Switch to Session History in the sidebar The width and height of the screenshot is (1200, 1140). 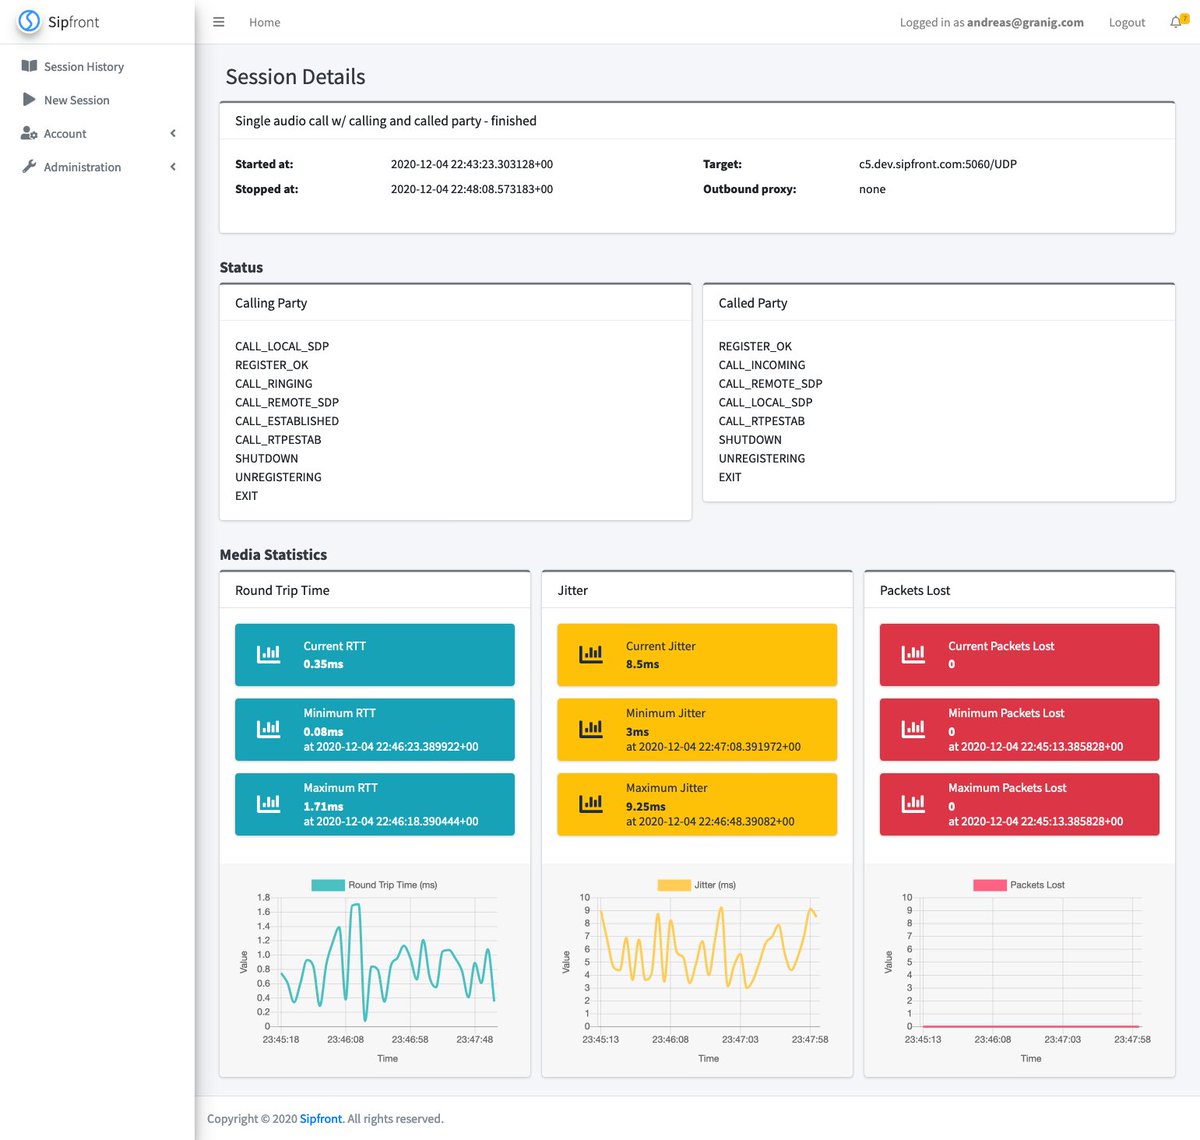[x=83, y=66]
